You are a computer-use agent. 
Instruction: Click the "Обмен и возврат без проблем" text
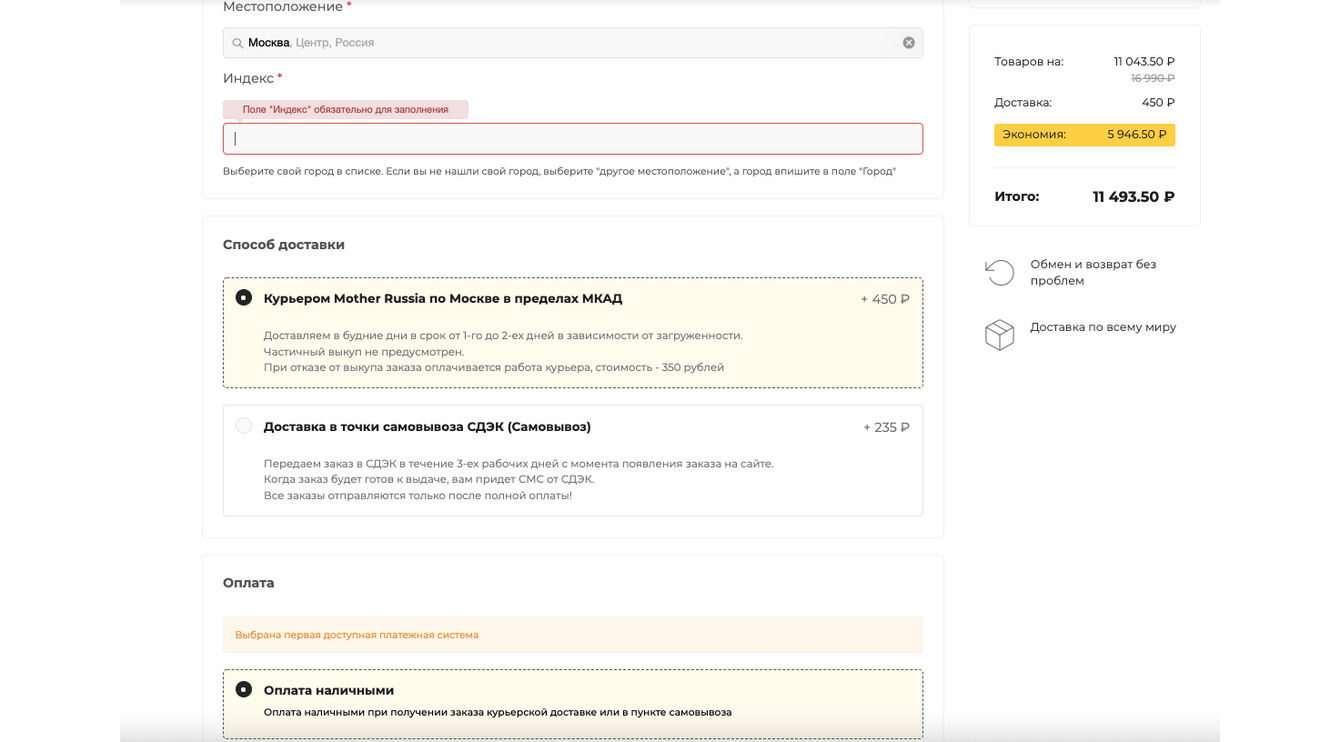(1092, 272)
